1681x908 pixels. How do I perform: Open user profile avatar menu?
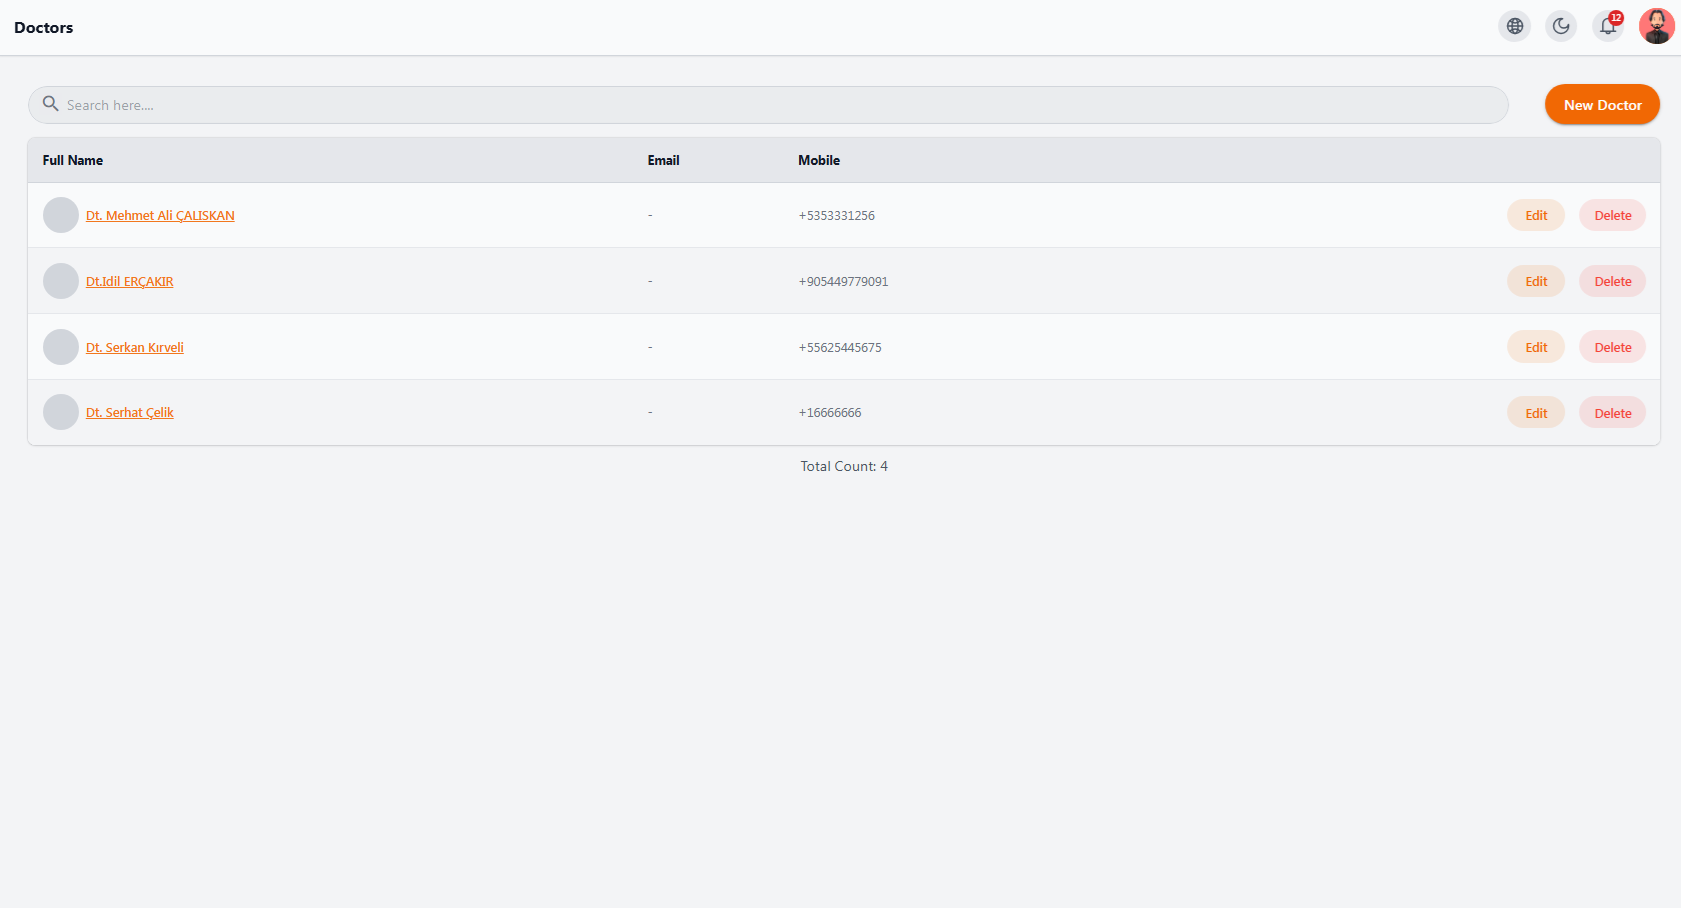tap(1657, 26)
